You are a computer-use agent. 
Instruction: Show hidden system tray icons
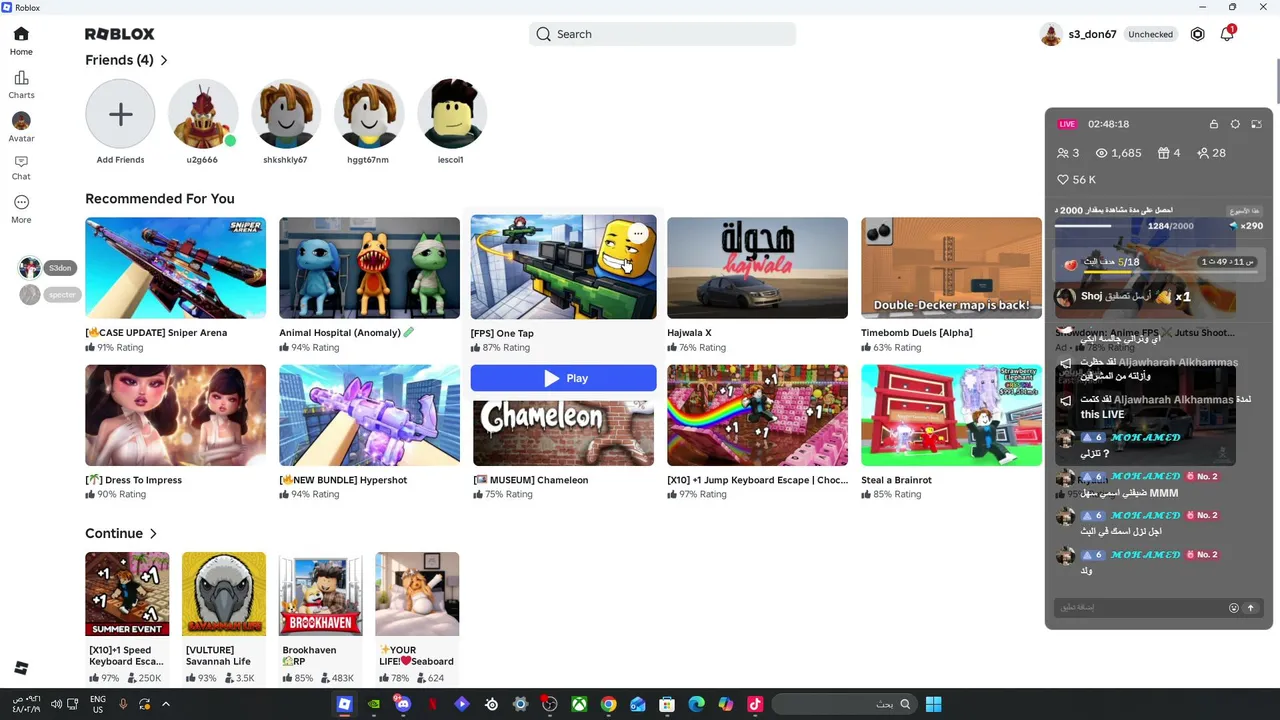pyautogui.click(x=166, y=704)
